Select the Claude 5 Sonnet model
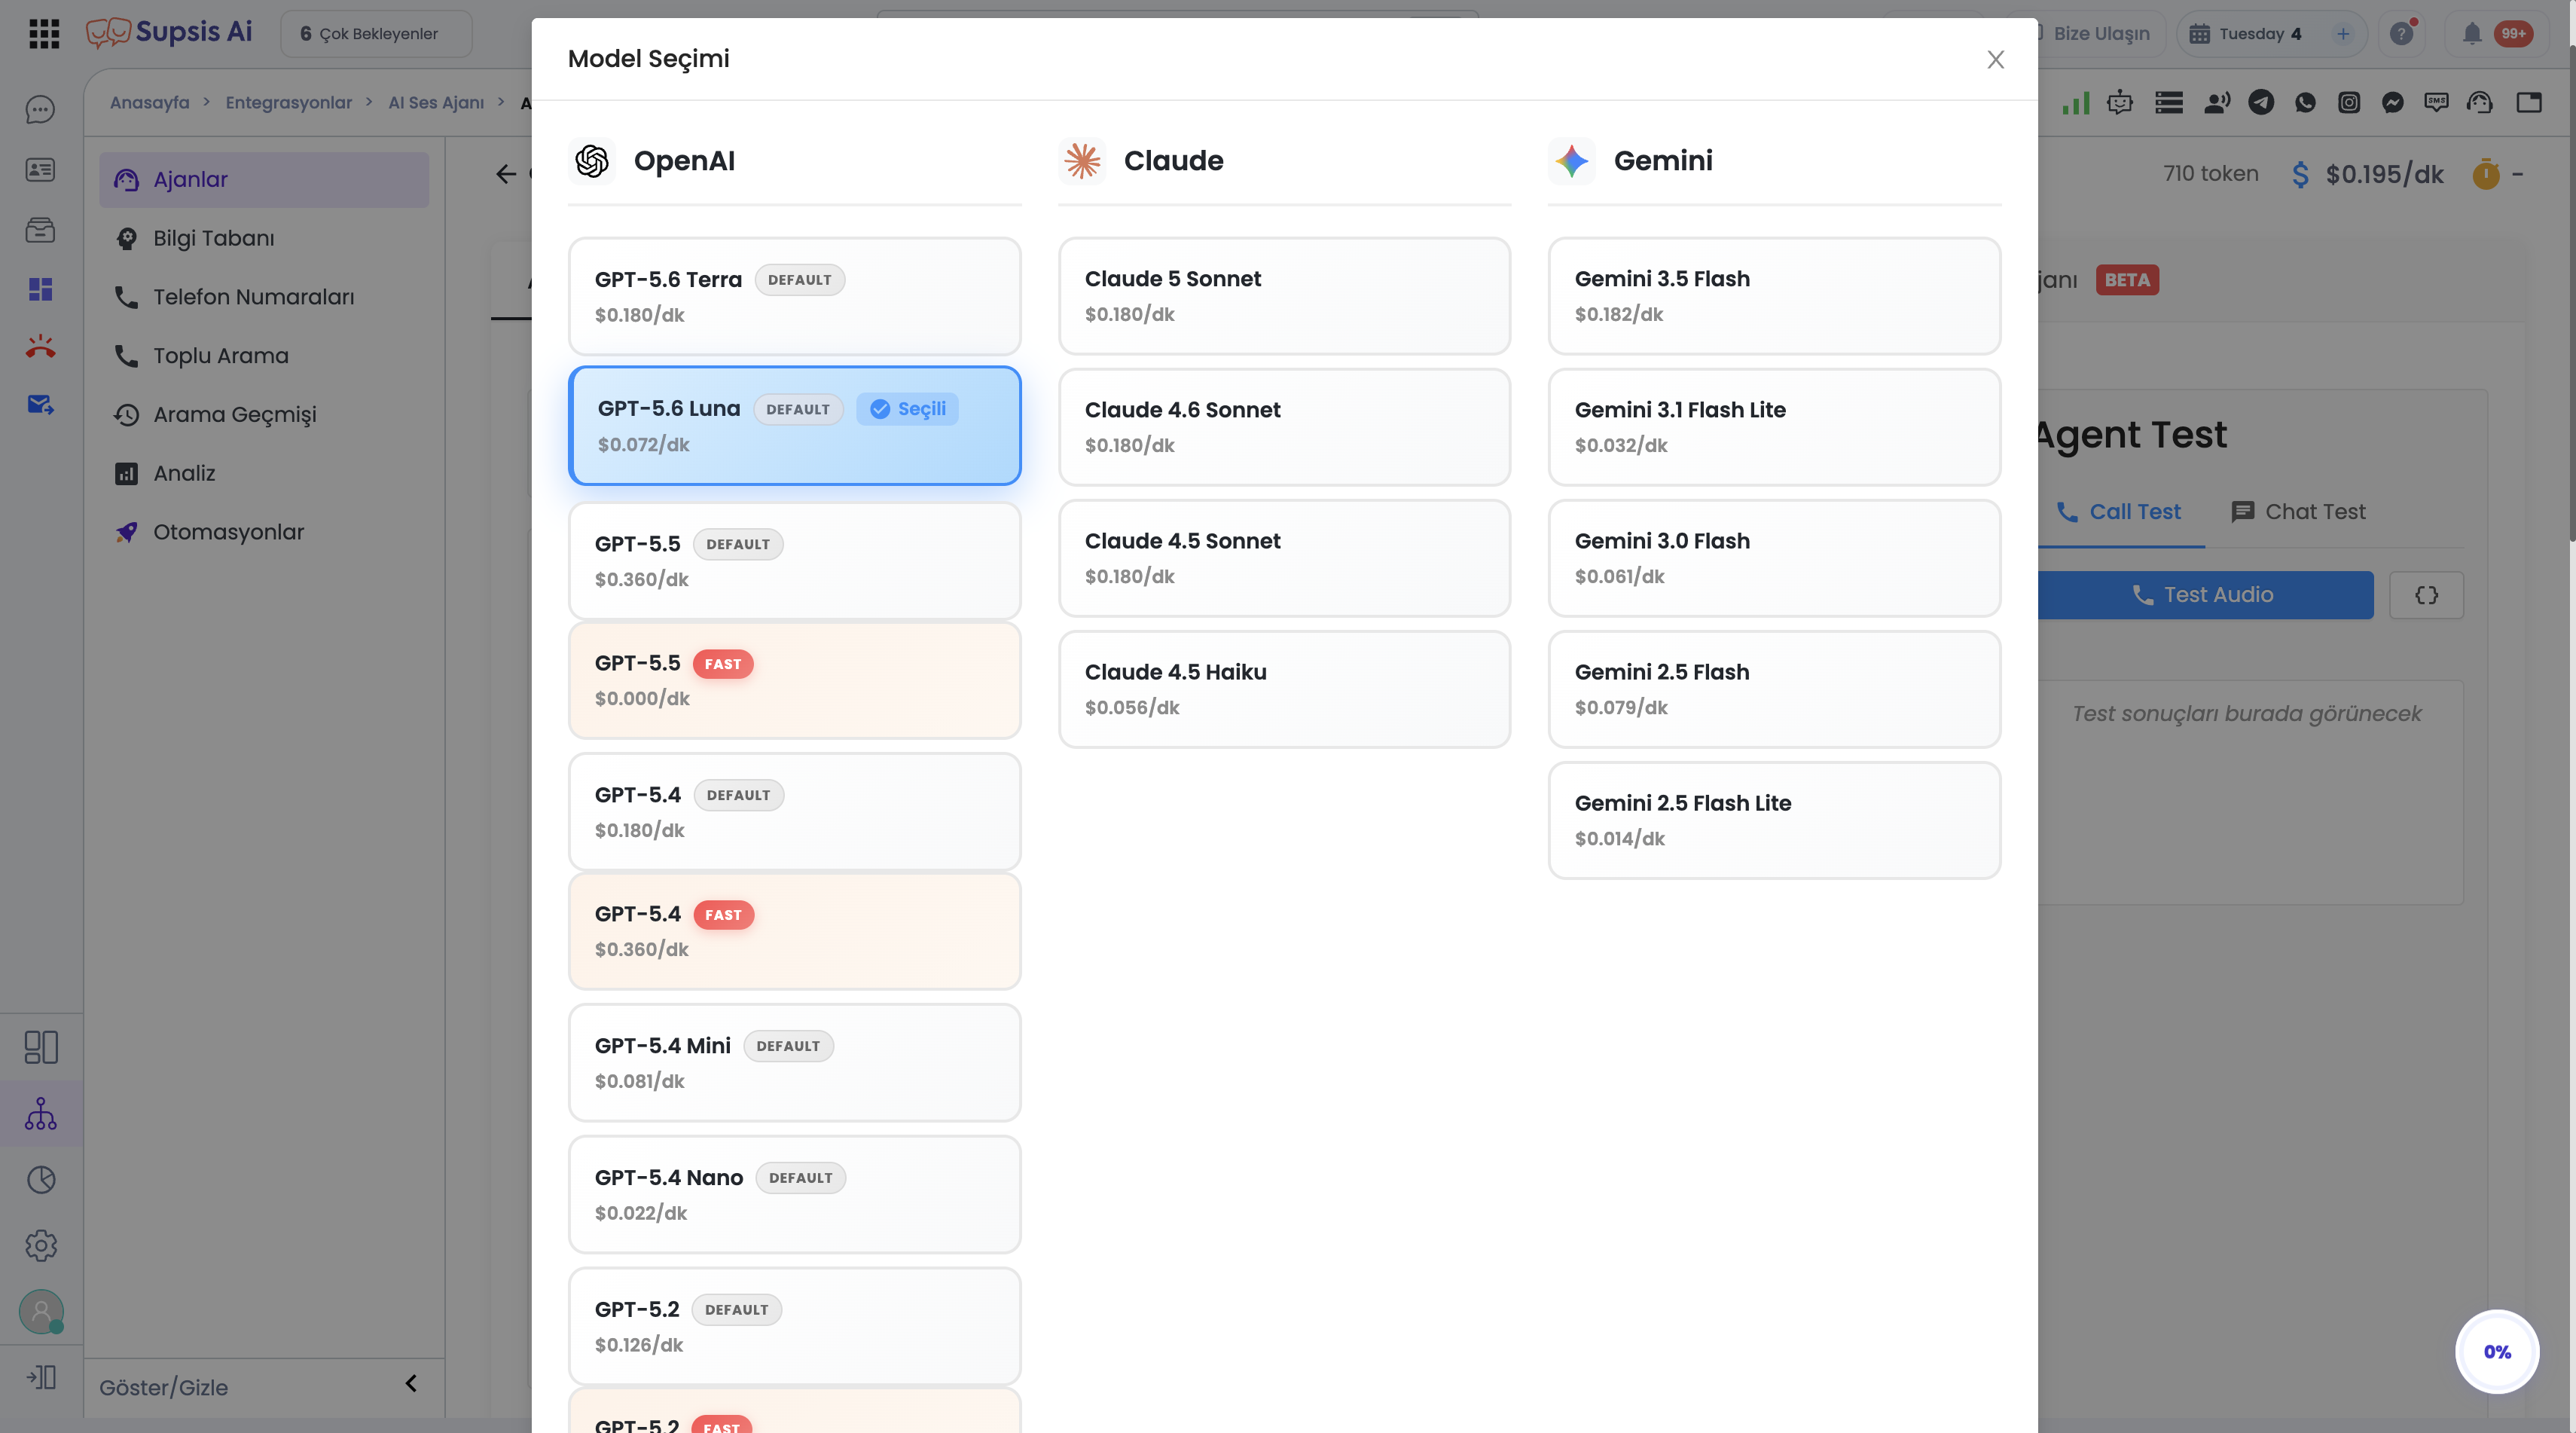This screenshot has width=2576, height=1433. click(1284, 296)
